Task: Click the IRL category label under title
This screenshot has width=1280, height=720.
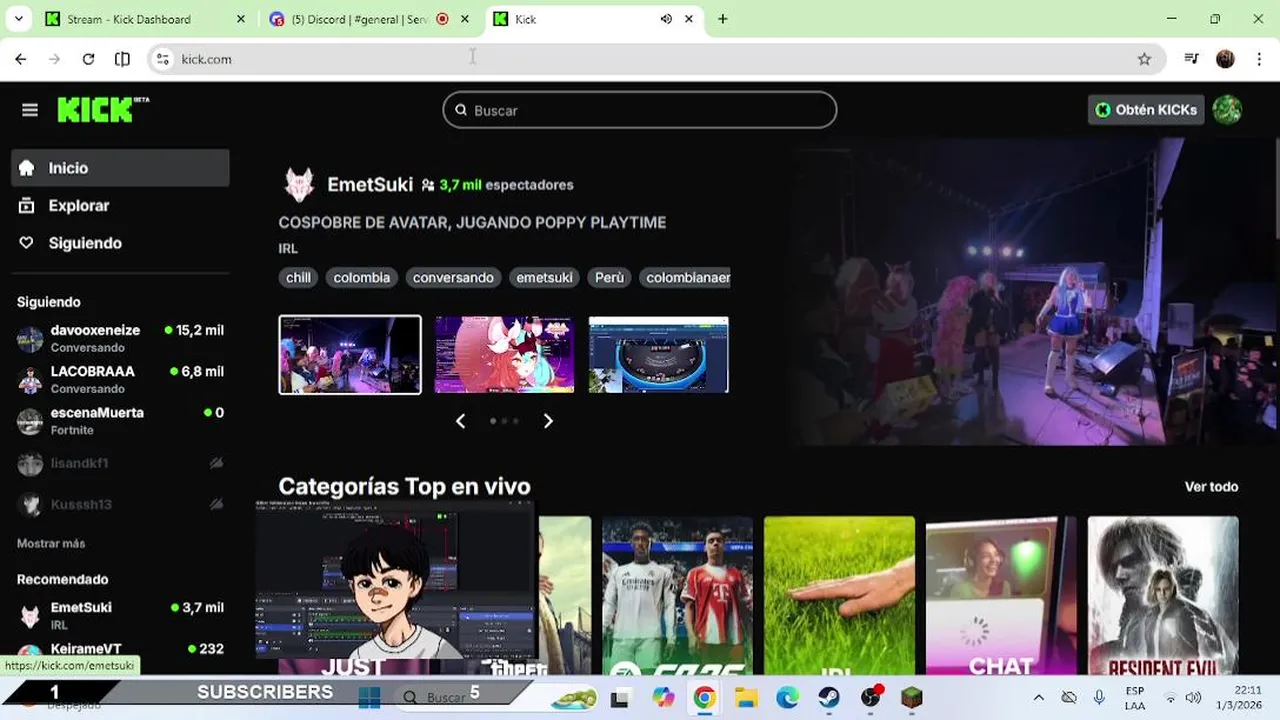Action: point(288,249)
